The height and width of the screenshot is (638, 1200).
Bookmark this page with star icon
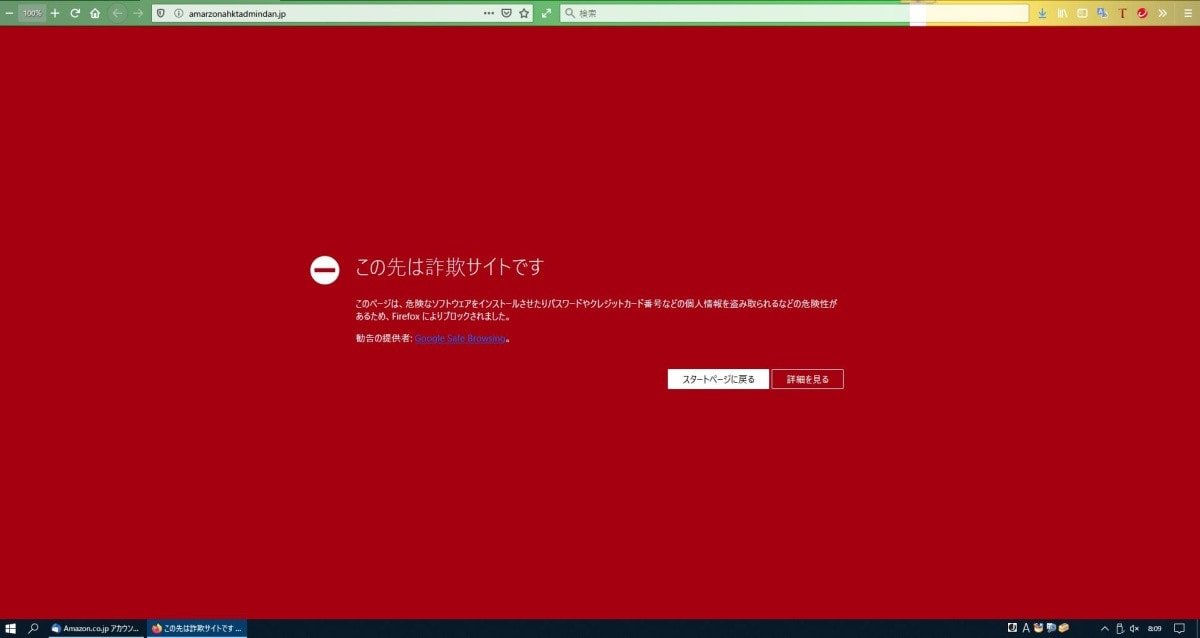click(524, 13)
